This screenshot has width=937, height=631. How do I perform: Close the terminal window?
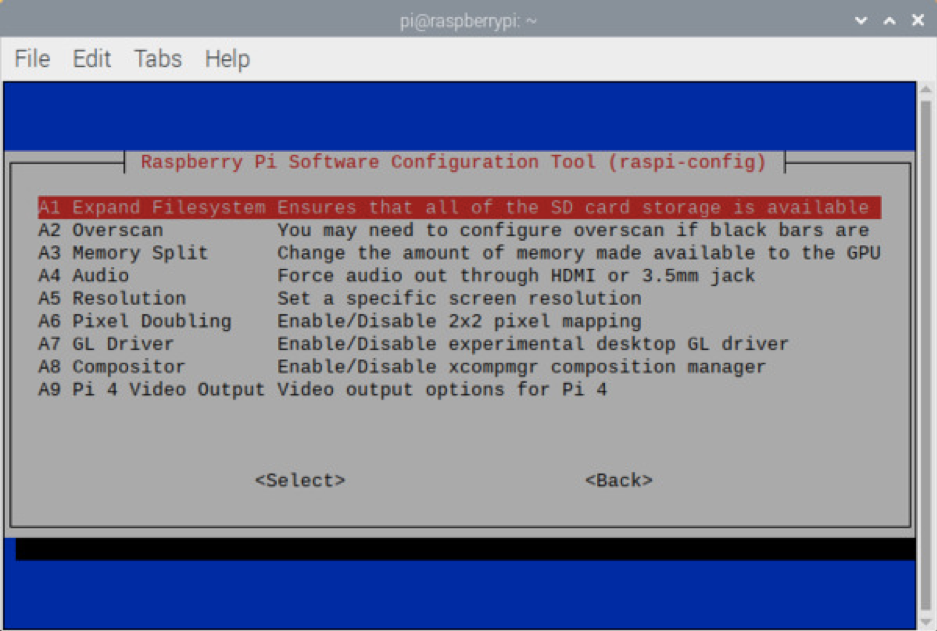[x=918, y=21]
